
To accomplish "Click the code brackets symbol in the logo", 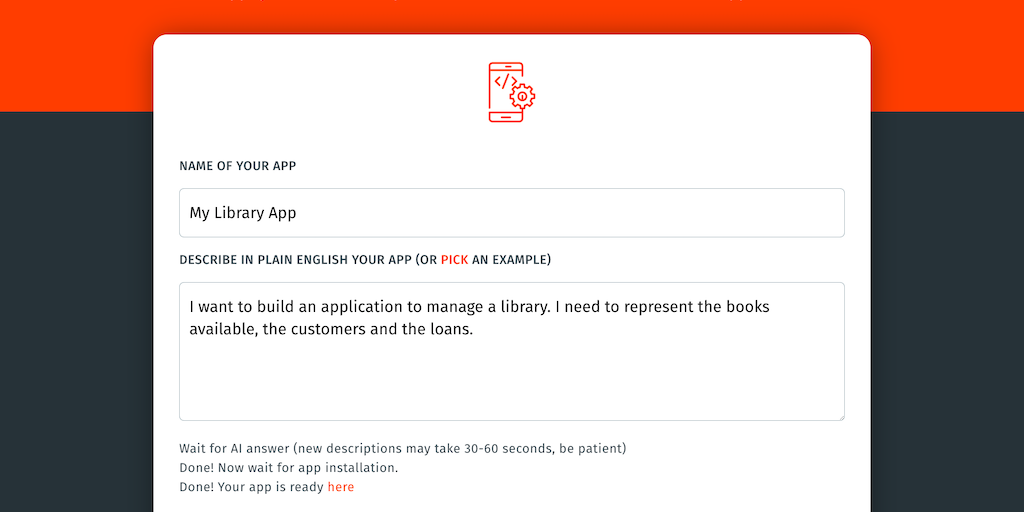I will (505, 80).
